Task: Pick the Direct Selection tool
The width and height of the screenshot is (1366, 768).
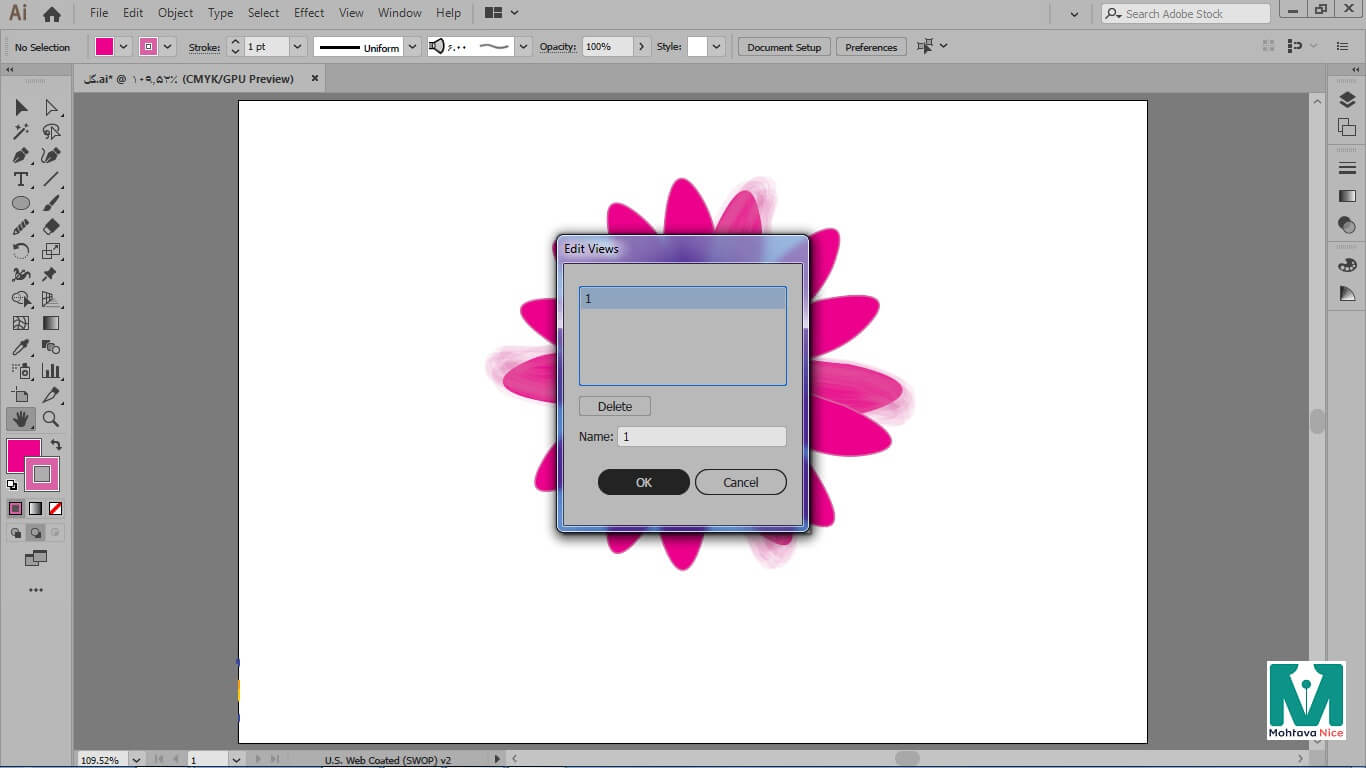Action: (51, 108)
